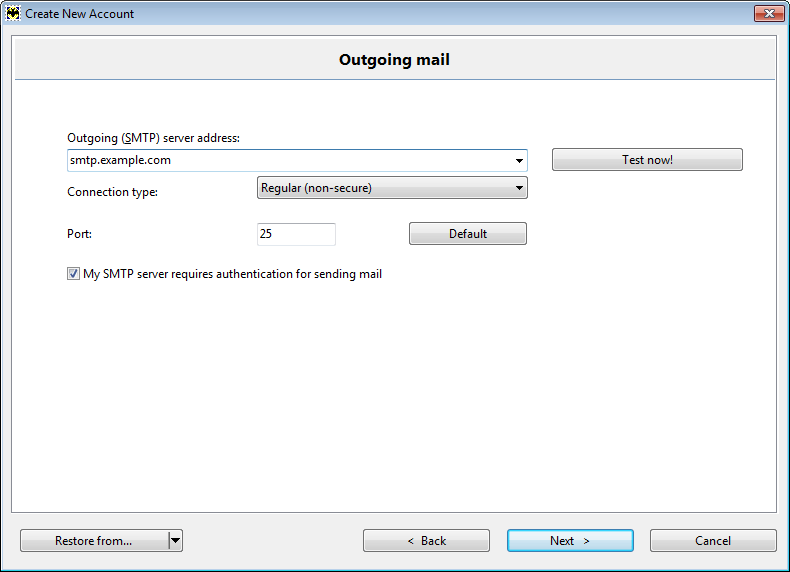Viewport: 790px width, 572px height.
Task: Click the Port label
Action: click(79, 234)
